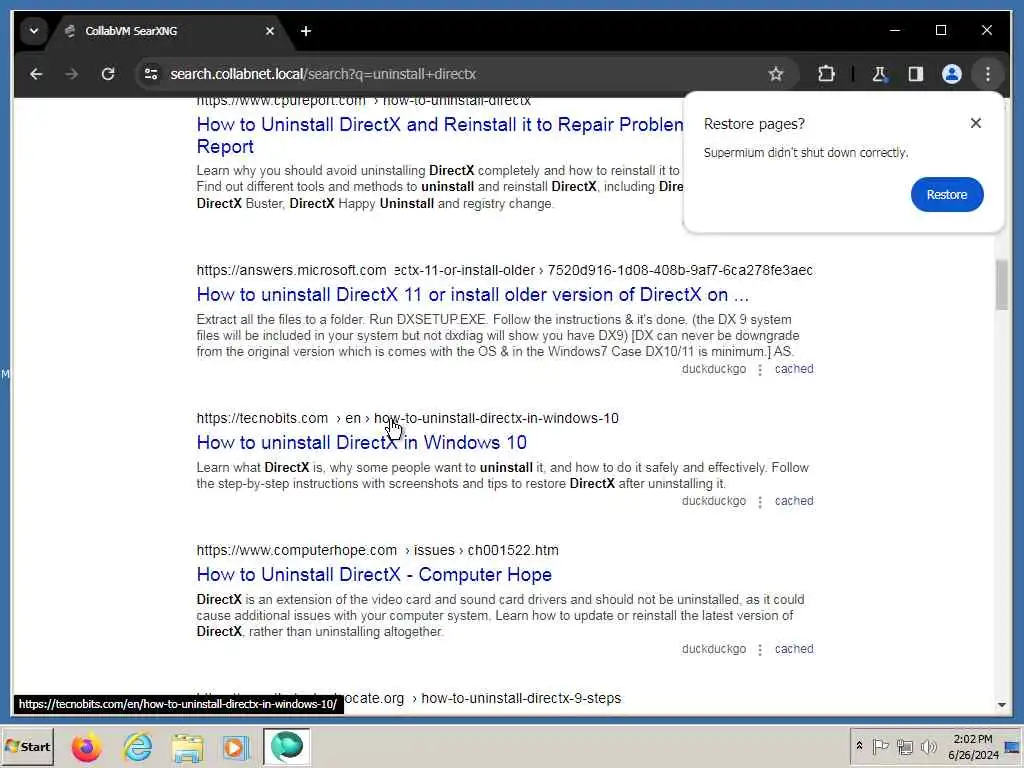Close the CollabVM SearXNG tab
Viewport: 1024px width, 768px height.
(x=270, y=31)
